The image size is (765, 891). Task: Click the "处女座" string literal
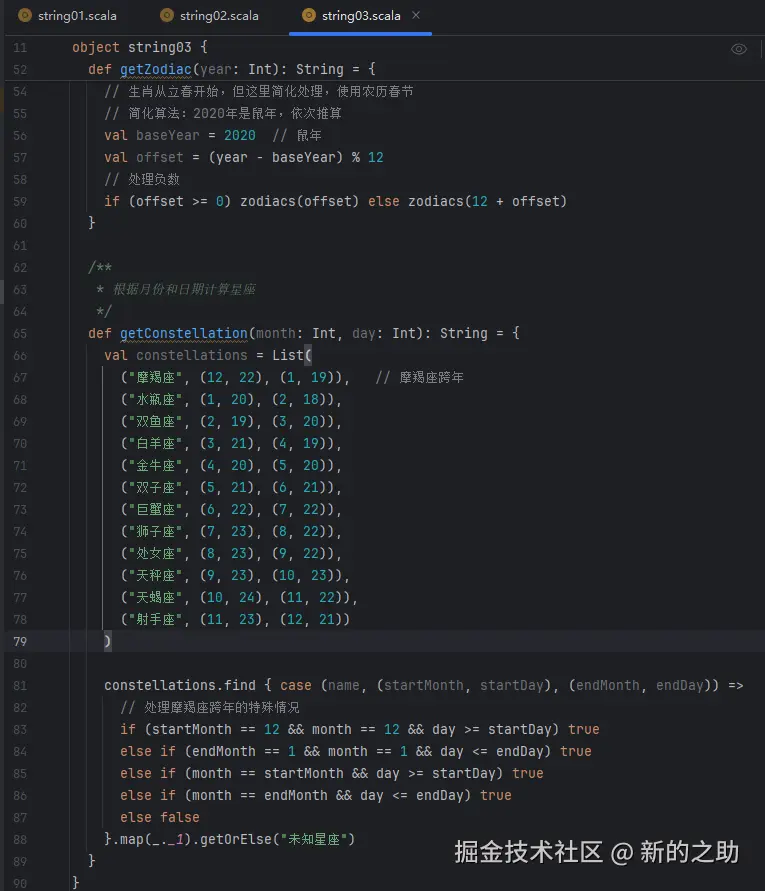(x=155, y=553)
